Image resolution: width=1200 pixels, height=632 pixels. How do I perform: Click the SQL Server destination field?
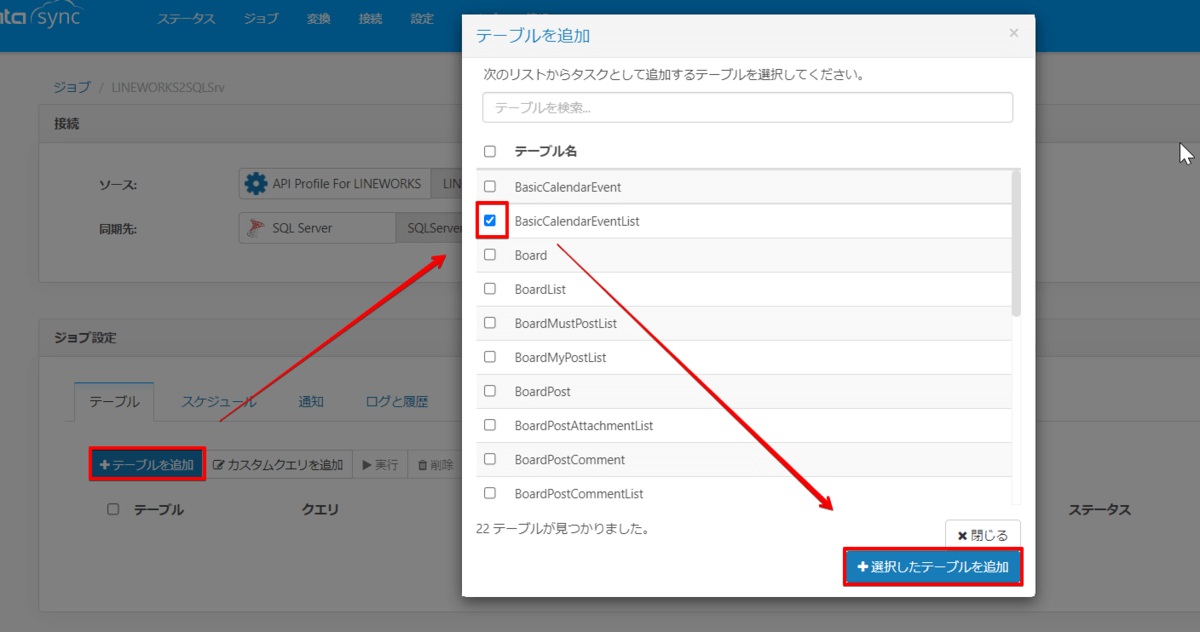click(x=317, y=228)
